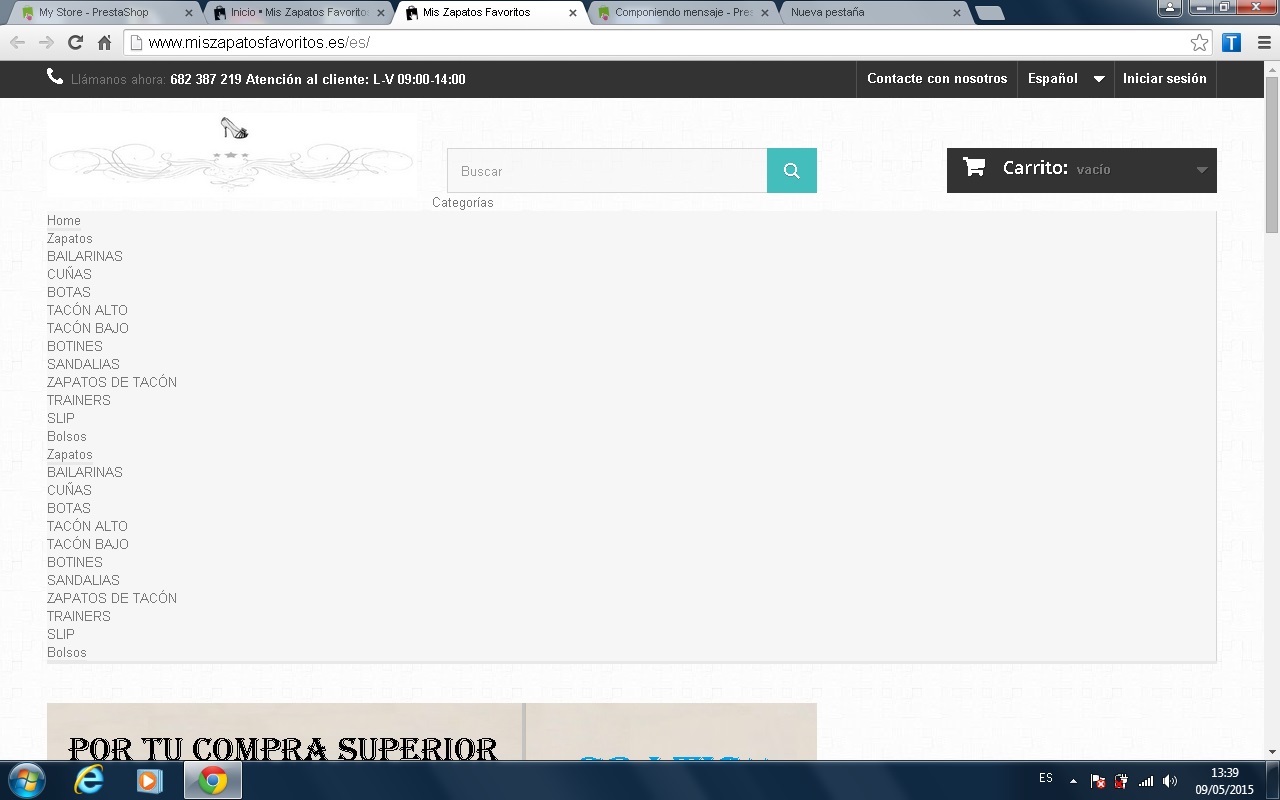Open BOTAS in the upper category list
This screenshot has width=1280, height=800.
tap(69, 293)
